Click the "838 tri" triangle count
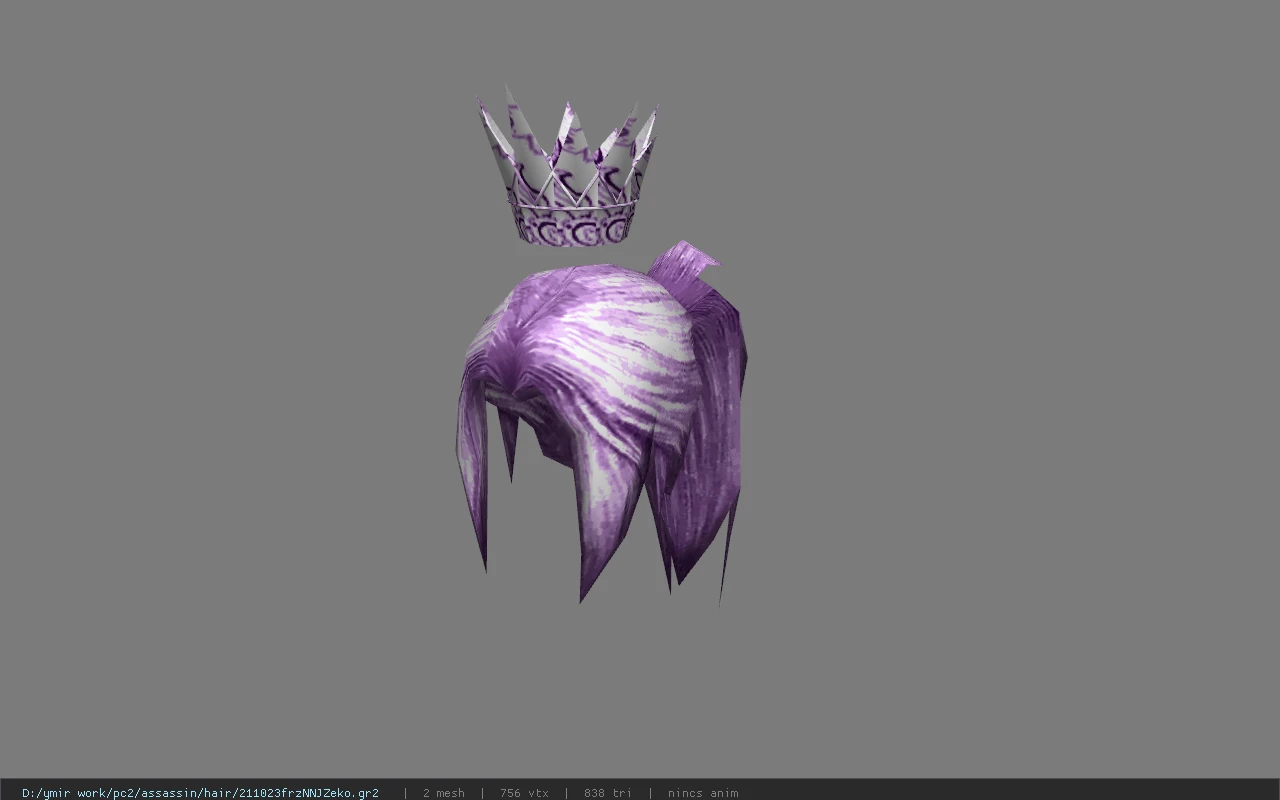This screenshot has height=800, width=1280. [607, 793]
